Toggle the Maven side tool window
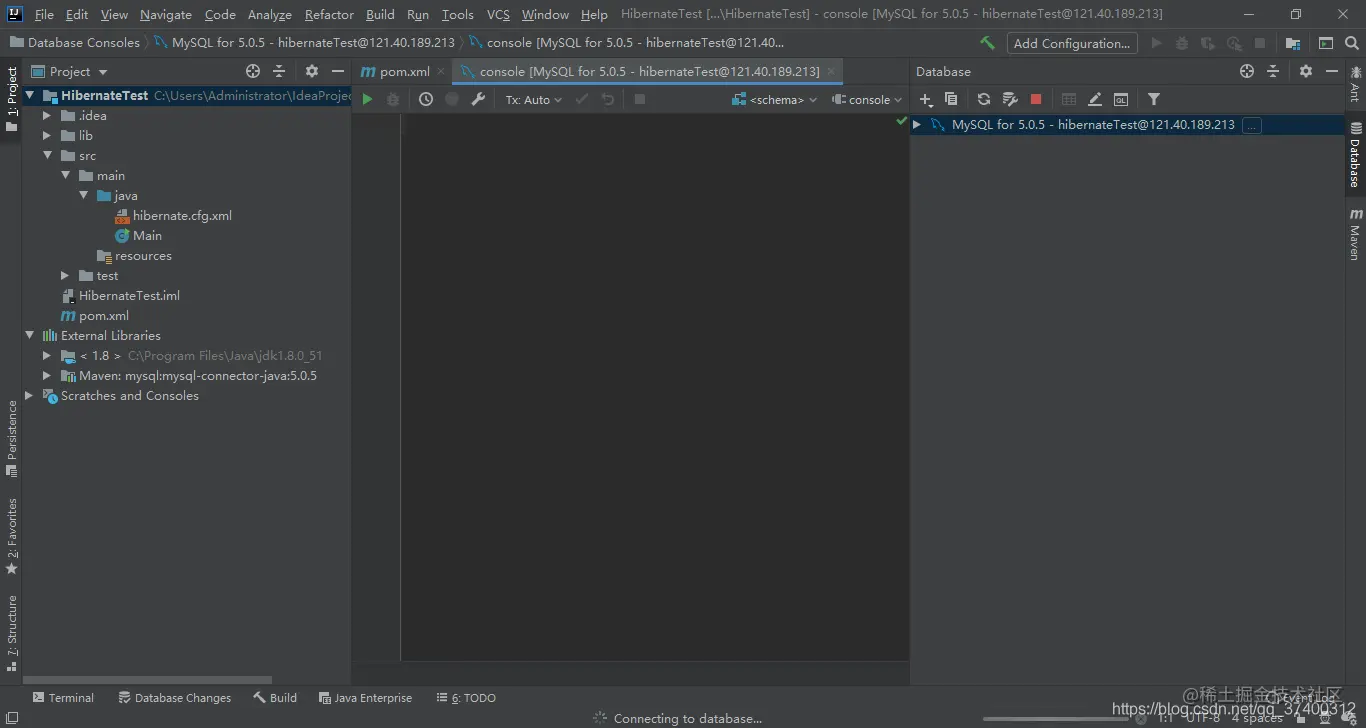1366x728 pixels. point(1355,234)
